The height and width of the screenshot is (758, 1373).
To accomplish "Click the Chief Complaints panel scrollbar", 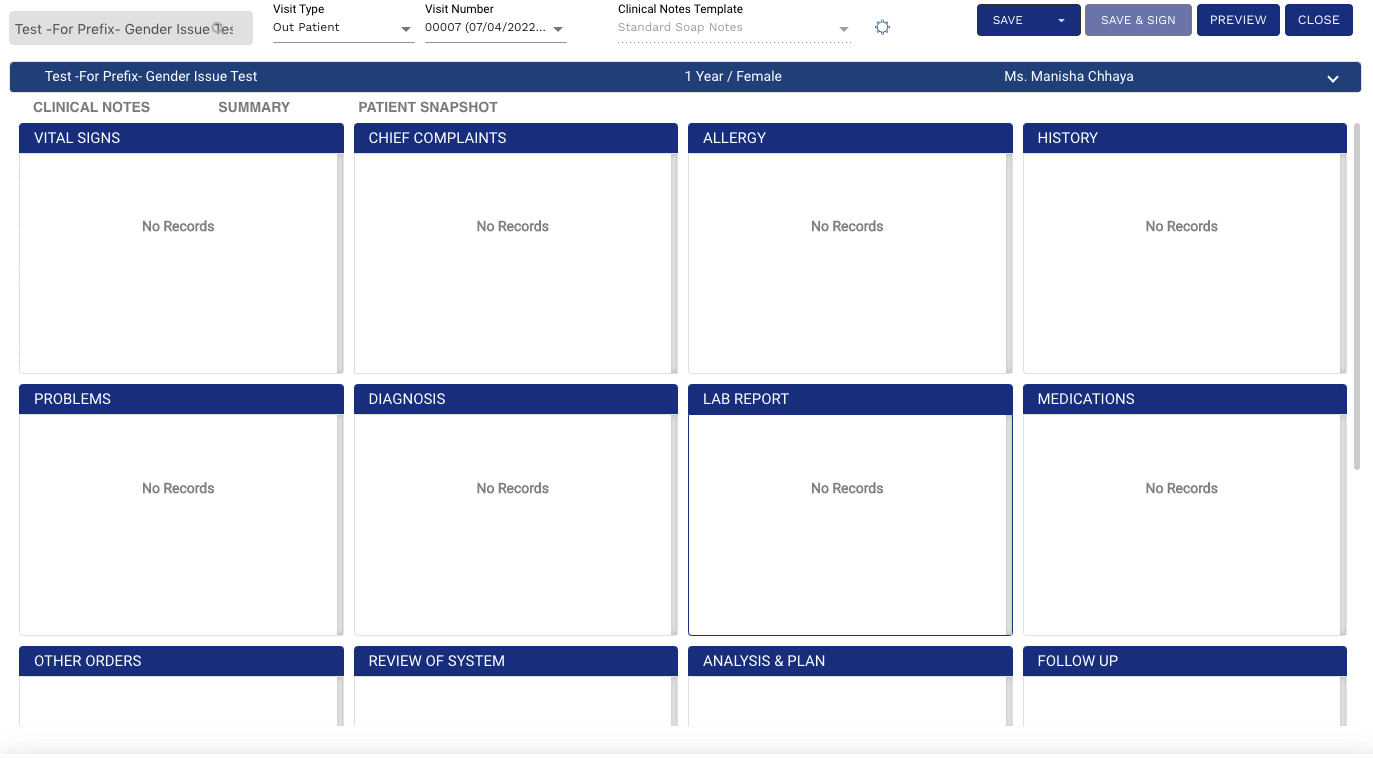I will coord(674,264).
